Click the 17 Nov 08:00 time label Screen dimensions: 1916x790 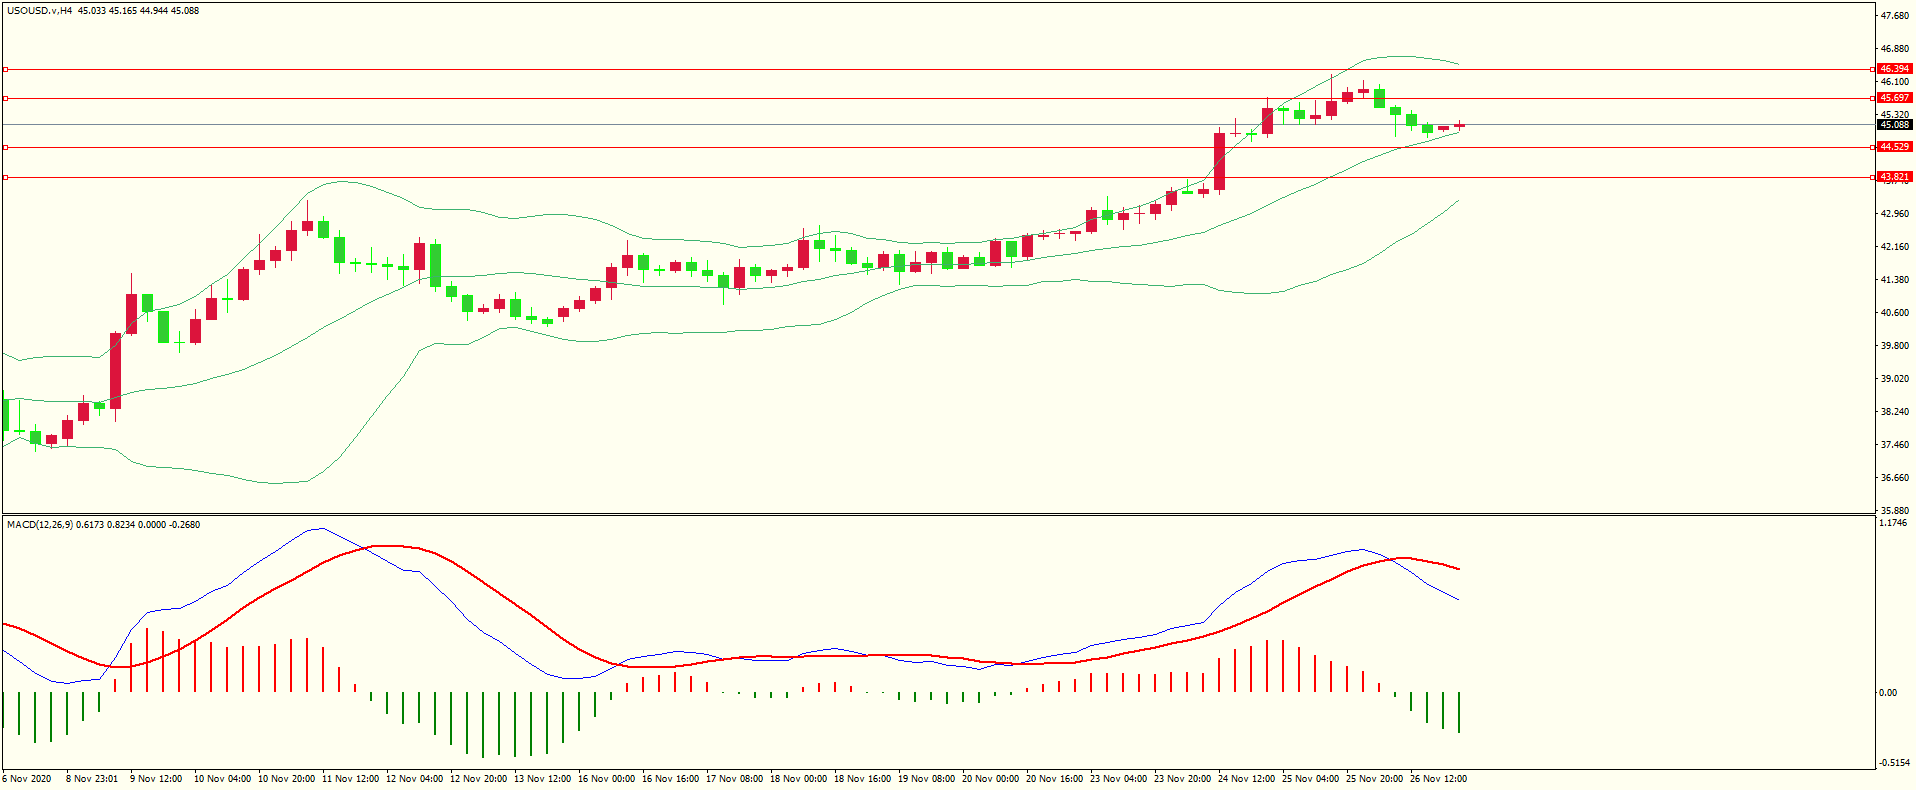click(x=734, y=779)
